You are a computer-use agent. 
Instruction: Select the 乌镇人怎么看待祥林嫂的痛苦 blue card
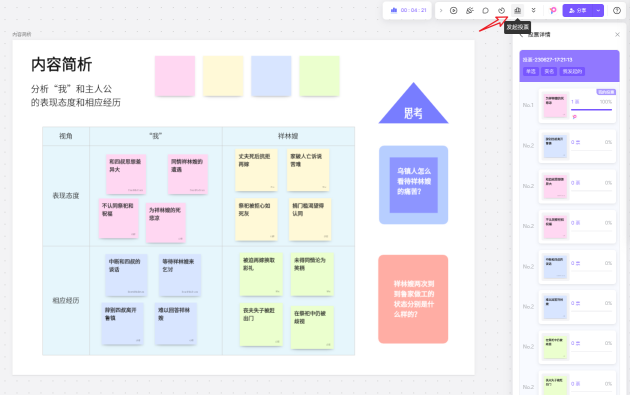[413, 185]
